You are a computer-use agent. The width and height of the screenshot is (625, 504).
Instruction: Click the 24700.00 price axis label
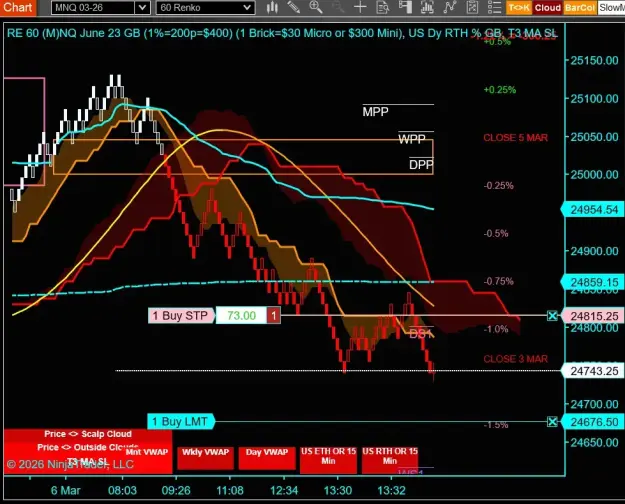pos(594,404)
